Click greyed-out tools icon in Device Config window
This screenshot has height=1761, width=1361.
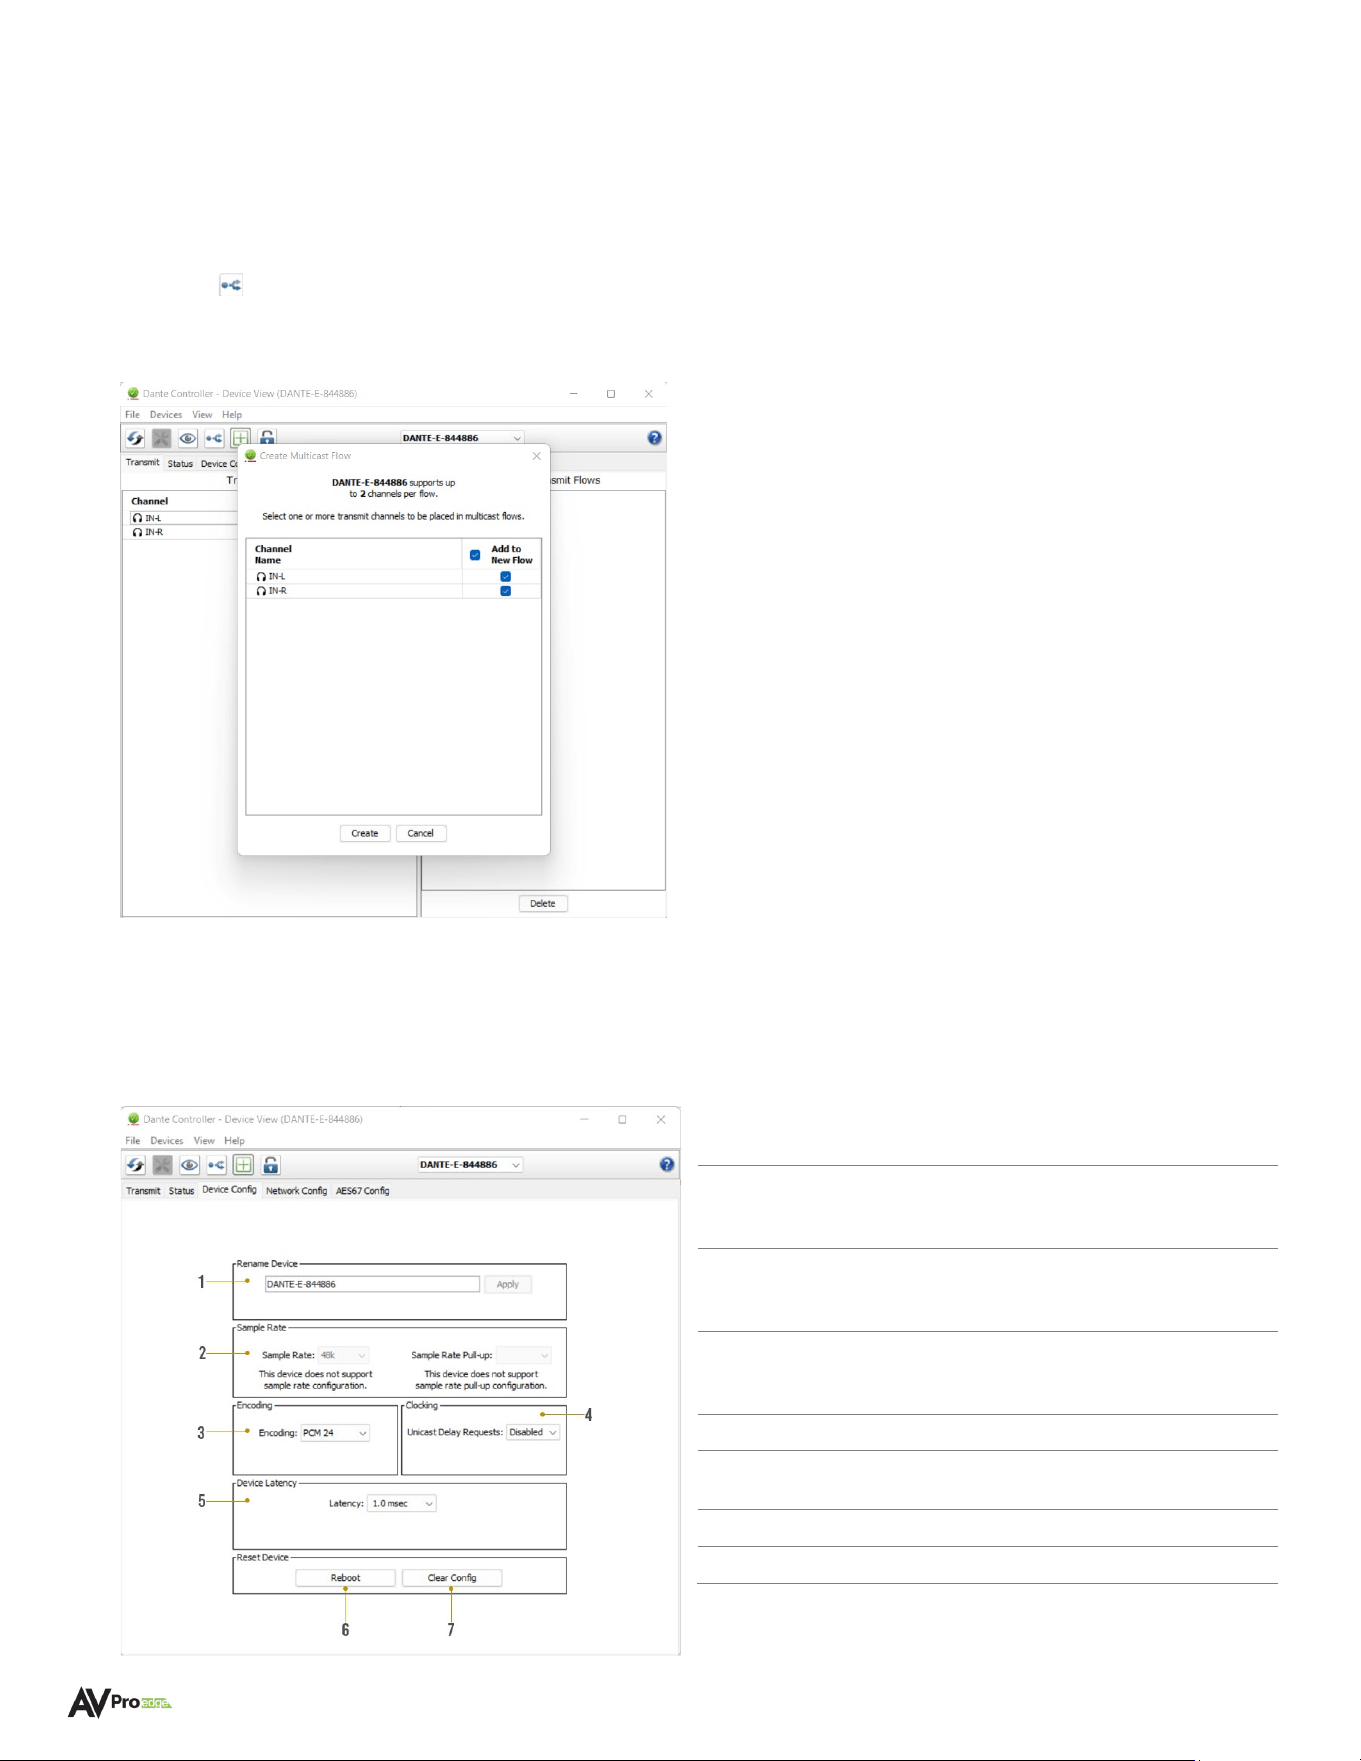tap(162, 1165)
